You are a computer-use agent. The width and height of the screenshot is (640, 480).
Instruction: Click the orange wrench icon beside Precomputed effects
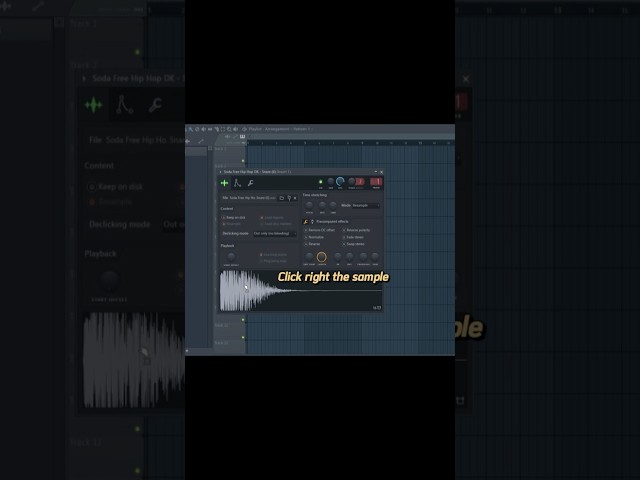306,222
